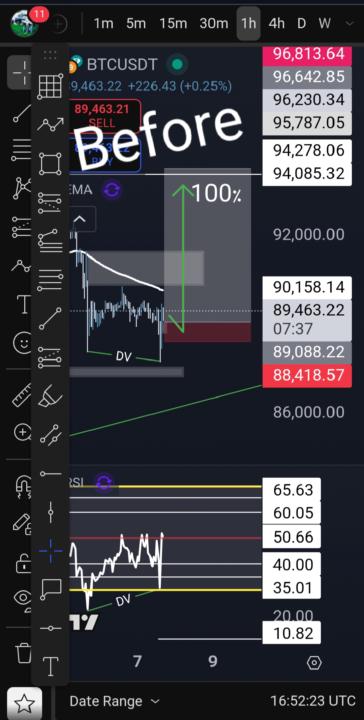
Task: Click the current price 89,463.22 label
Action: click(307, 319)
